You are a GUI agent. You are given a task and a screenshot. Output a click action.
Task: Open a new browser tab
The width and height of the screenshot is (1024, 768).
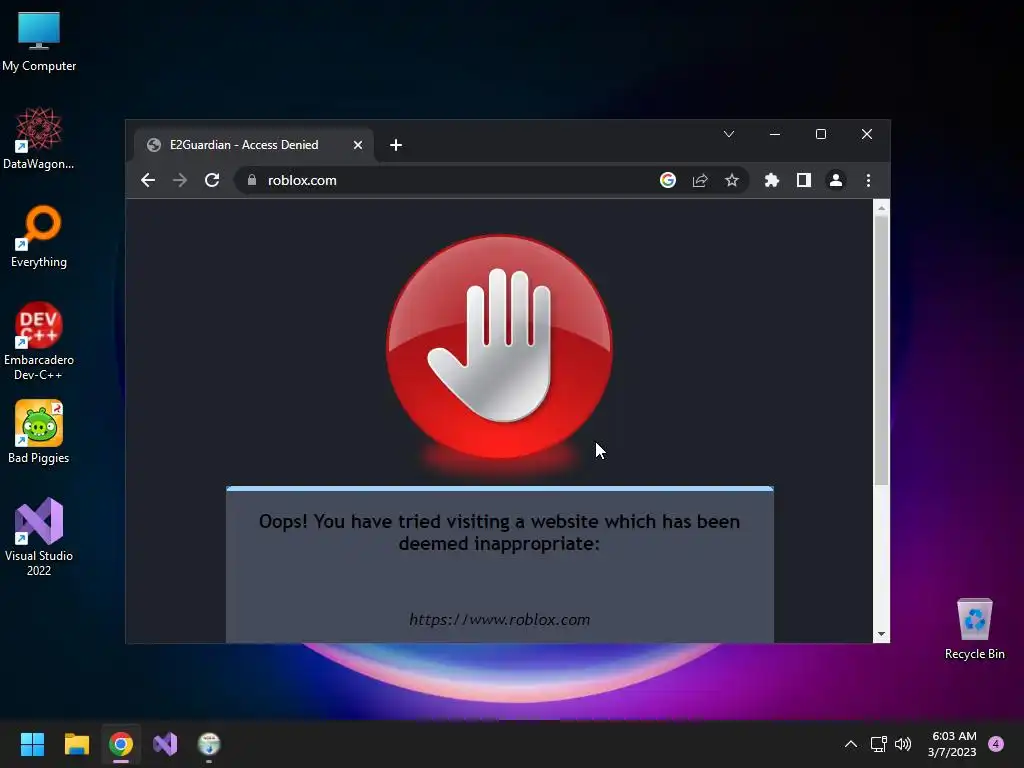(396, 145)
